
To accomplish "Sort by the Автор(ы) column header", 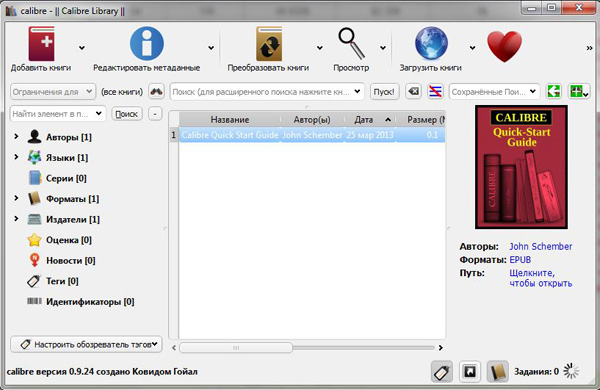I will pyautogui.click(x=312, y=120).
